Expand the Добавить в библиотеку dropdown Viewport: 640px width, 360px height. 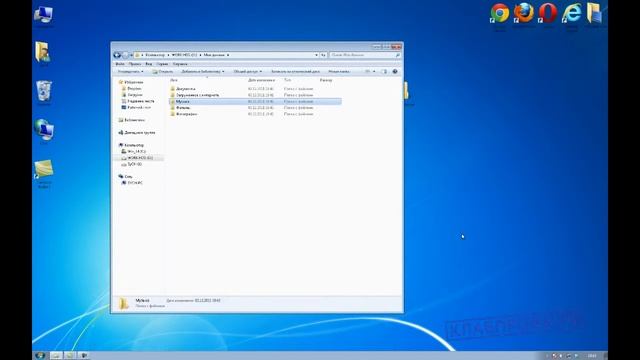tap(202, 71)
